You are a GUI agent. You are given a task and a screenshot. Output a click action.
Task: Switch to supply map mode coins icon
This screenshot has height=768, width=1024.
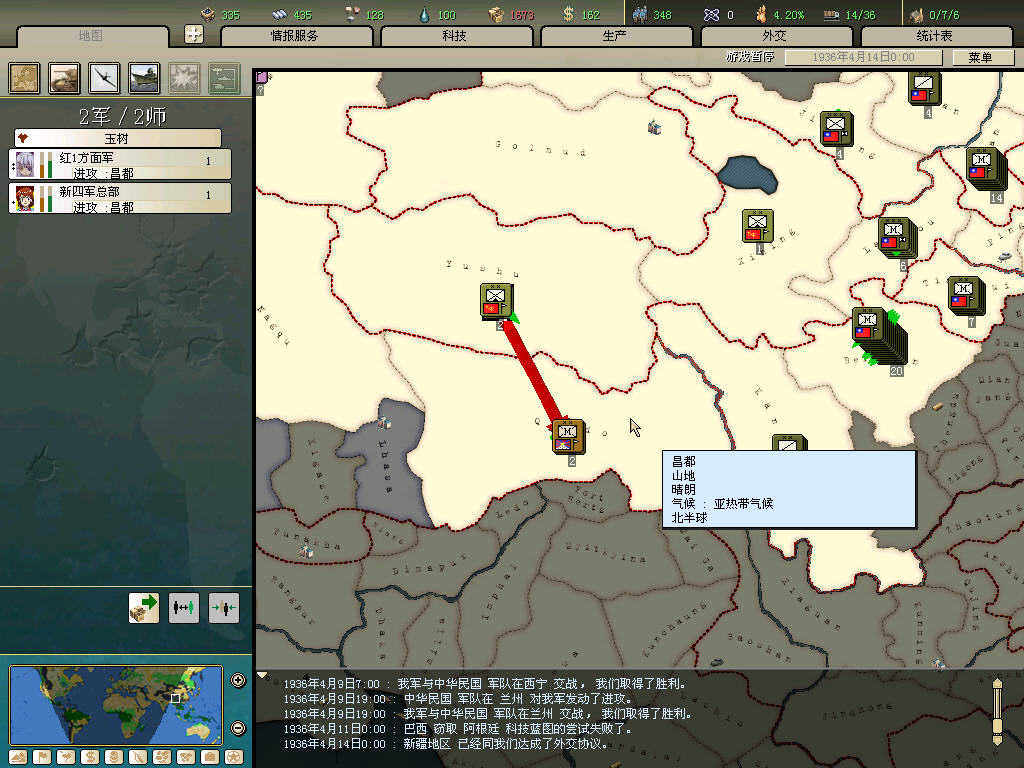tap(114, 757)
